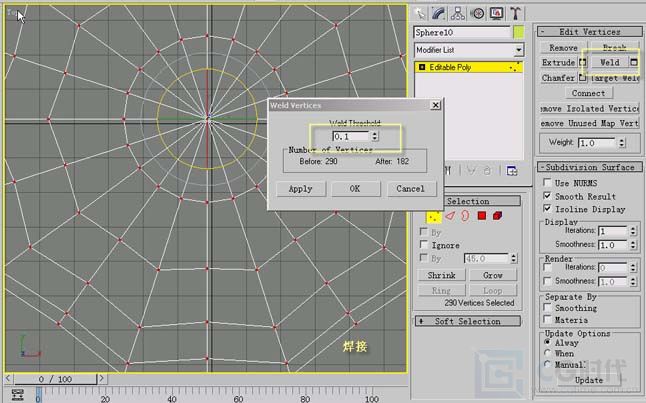Open Weld settings box icon
The width and height of the screenshot is (646, 403).
(634, 63)
